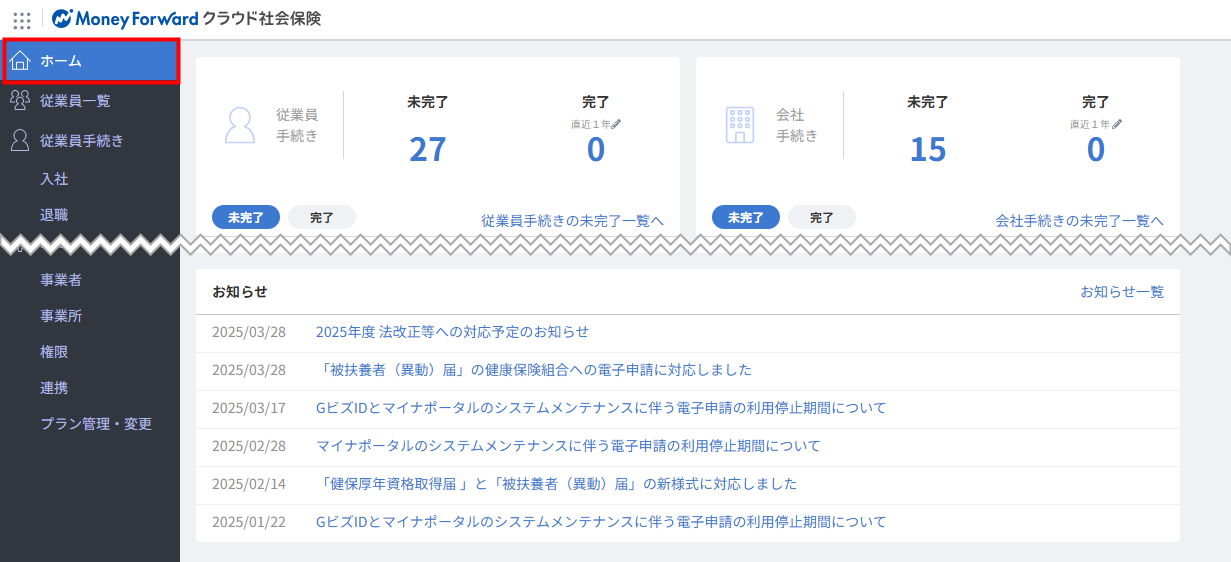
Task: Open 2025/03/17 GビズID maintenance notice
Action: click(x=601, y=408)
